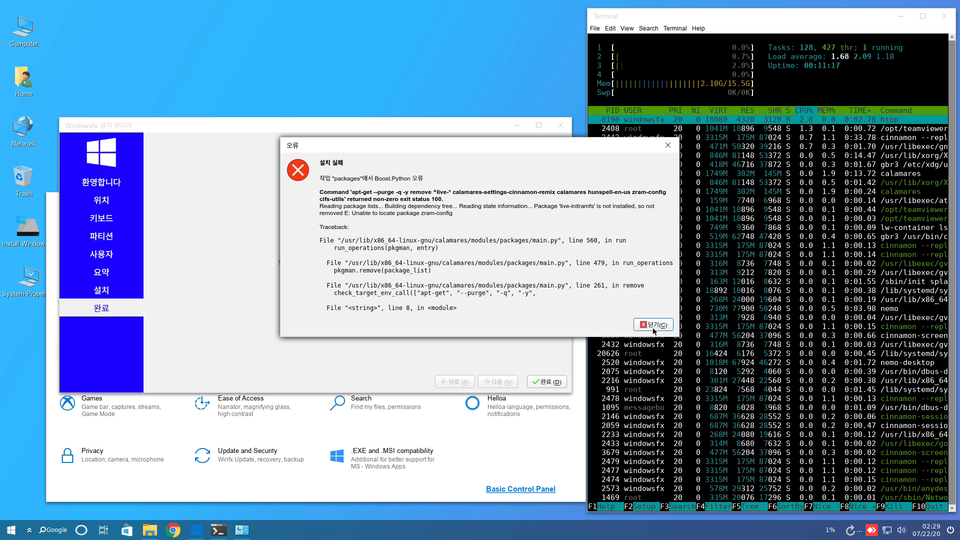Open the Privacy lock icon
Image resolution: width=960 pixels, height=540 pixels.
[67, 455]
